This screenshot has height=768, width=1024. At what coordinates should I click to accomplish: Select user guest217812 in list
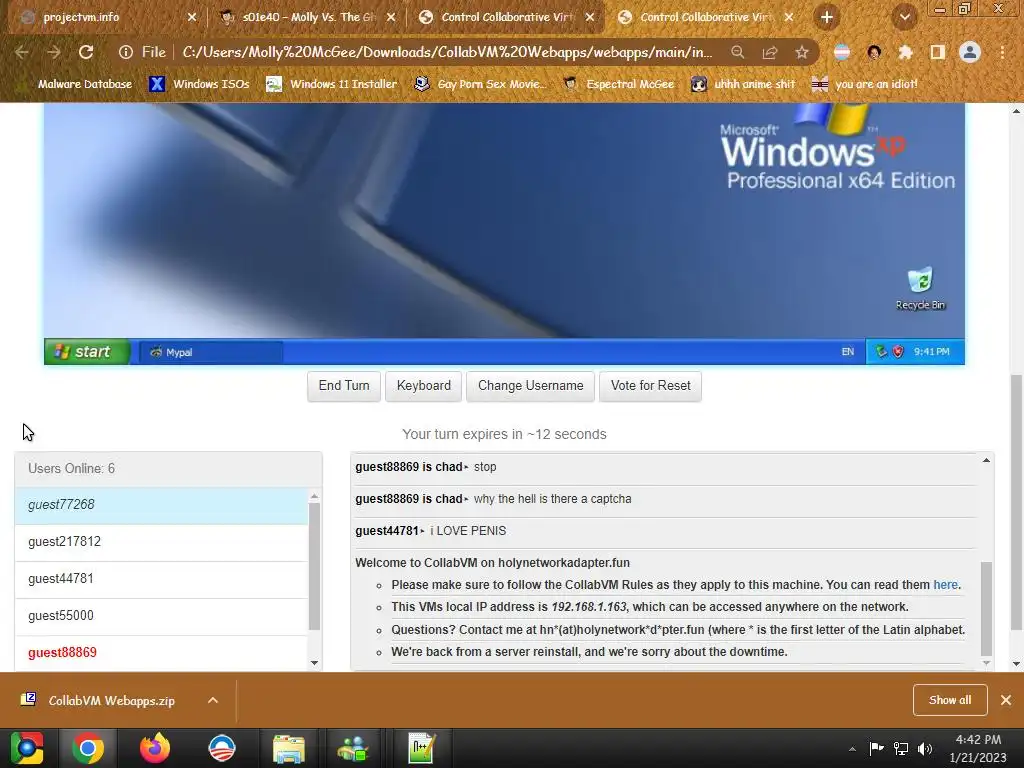tap(161, 542)
